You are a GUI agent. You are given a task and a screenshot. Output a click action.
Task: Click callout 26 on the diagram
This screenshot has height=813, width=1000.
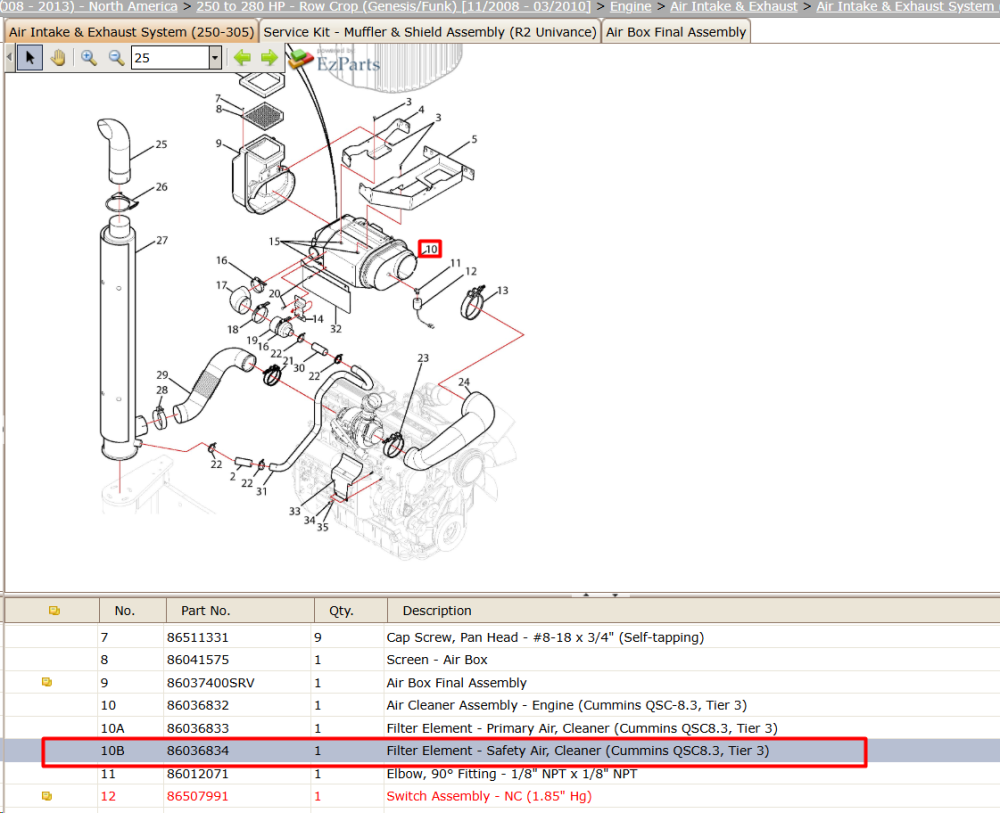[161, 187]
